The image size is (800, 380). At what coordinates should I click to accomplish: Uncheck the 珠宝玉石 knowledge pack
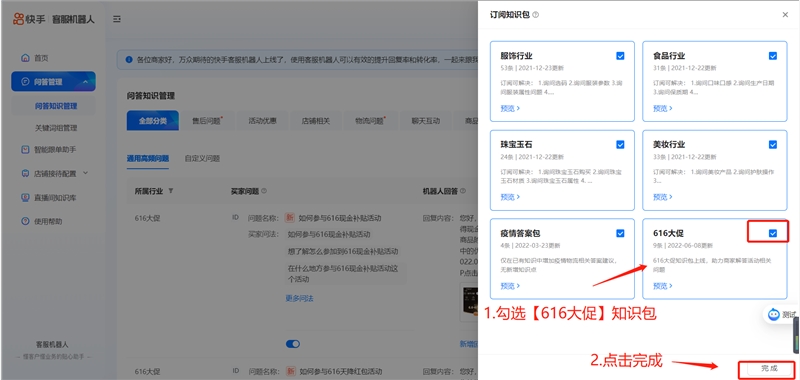point(620,145)
